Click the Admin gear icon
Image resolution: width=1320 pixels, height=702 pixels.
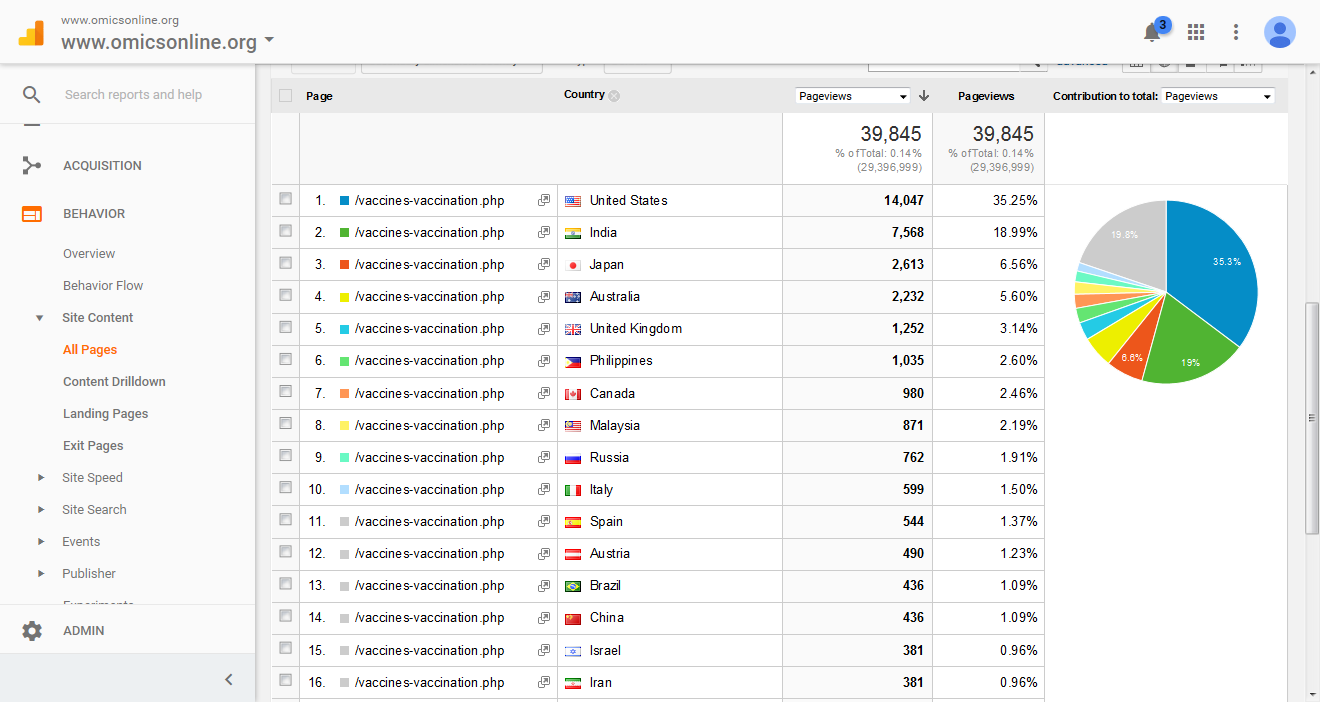pos(32,631)
